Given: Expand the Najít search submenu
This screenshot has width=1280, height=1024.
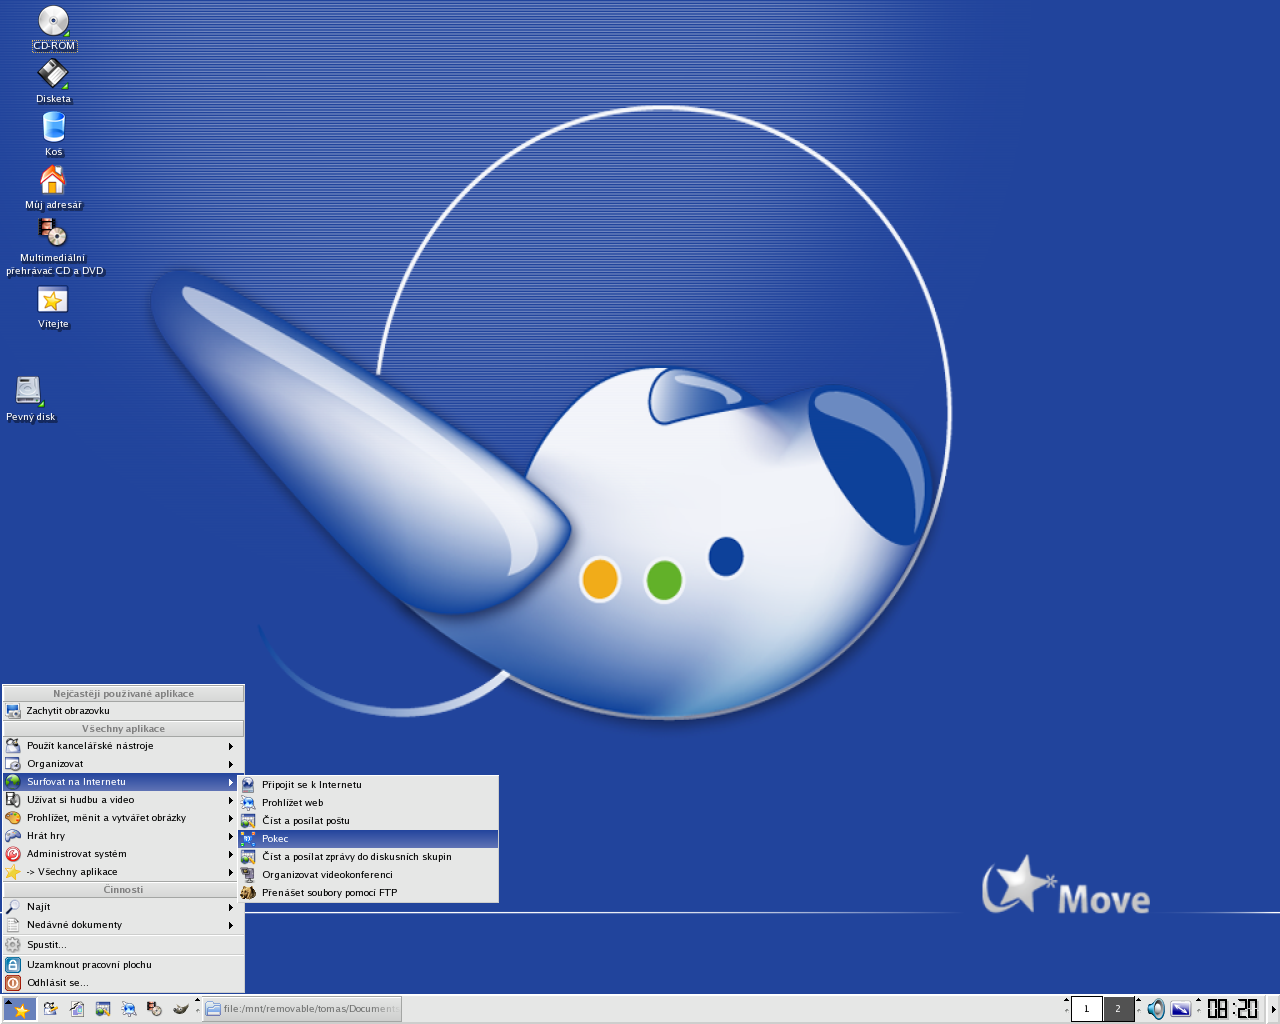Looking at the screenshot, I should (x=123, y=907).
